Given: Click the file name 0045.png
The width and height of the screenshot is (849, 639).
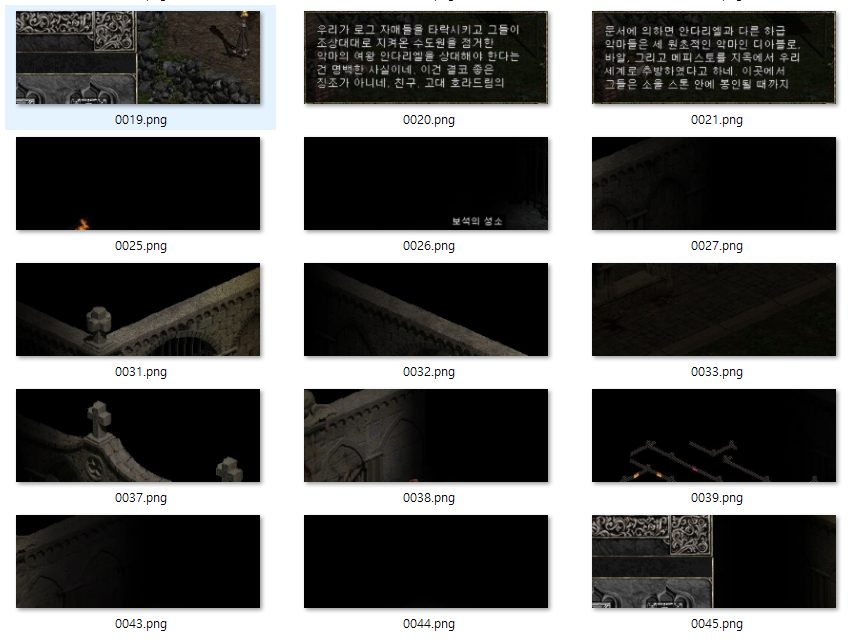Looking at the screenshot, I should pyautogui.click(x=717, y=624).
